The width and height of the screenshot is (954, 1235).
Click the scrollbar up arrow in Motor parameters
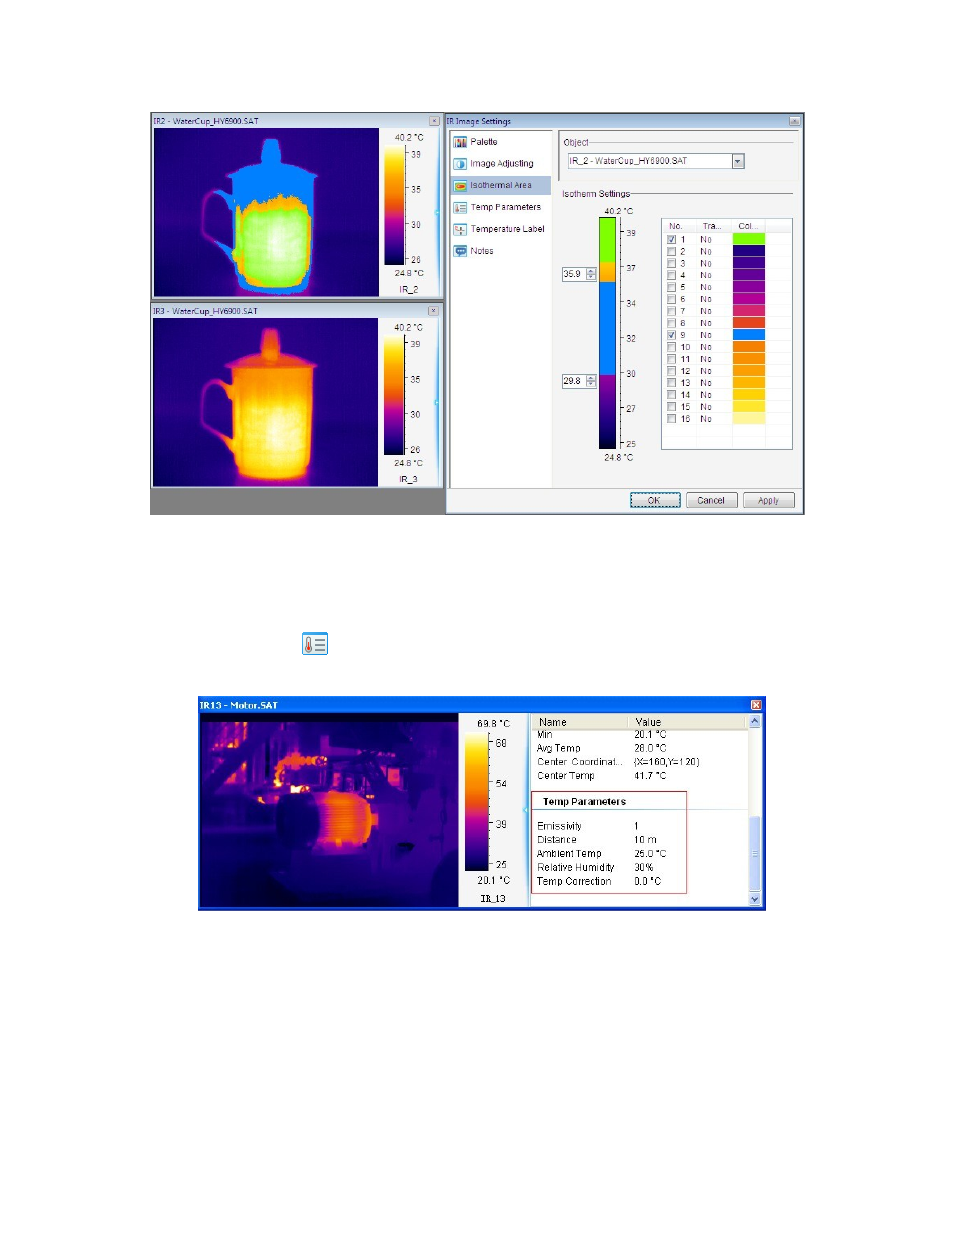click(x=755, y=721)
